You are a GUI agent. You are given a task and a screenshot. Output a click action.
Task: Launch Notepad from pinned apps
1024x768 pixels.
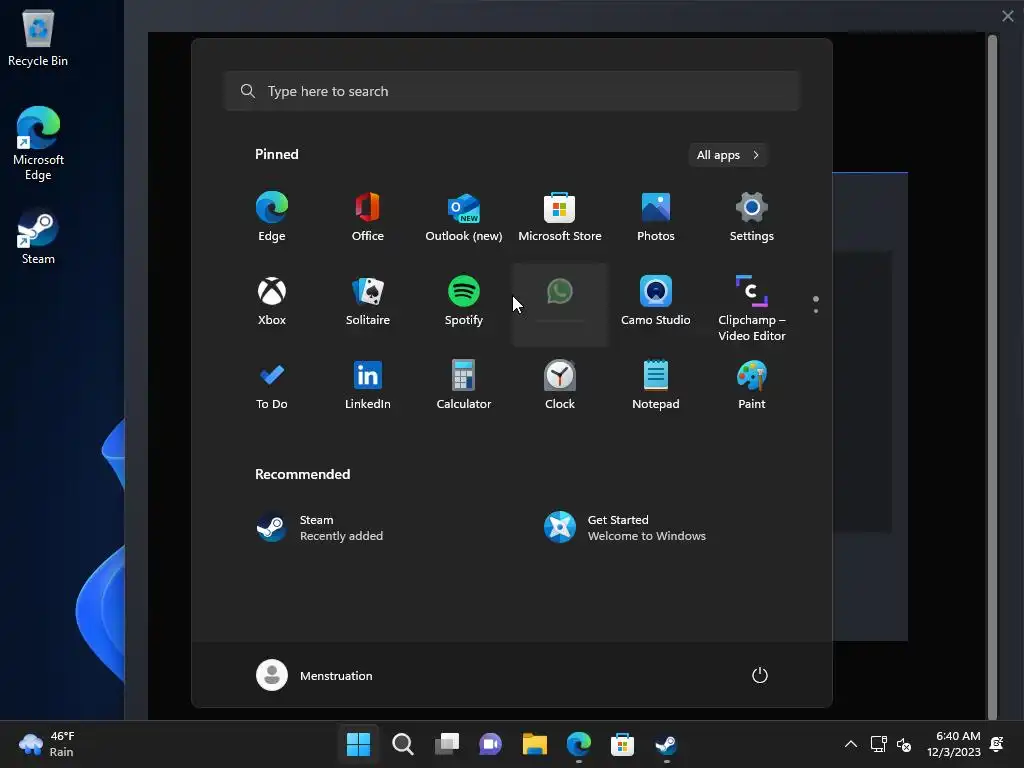point(656,385)
